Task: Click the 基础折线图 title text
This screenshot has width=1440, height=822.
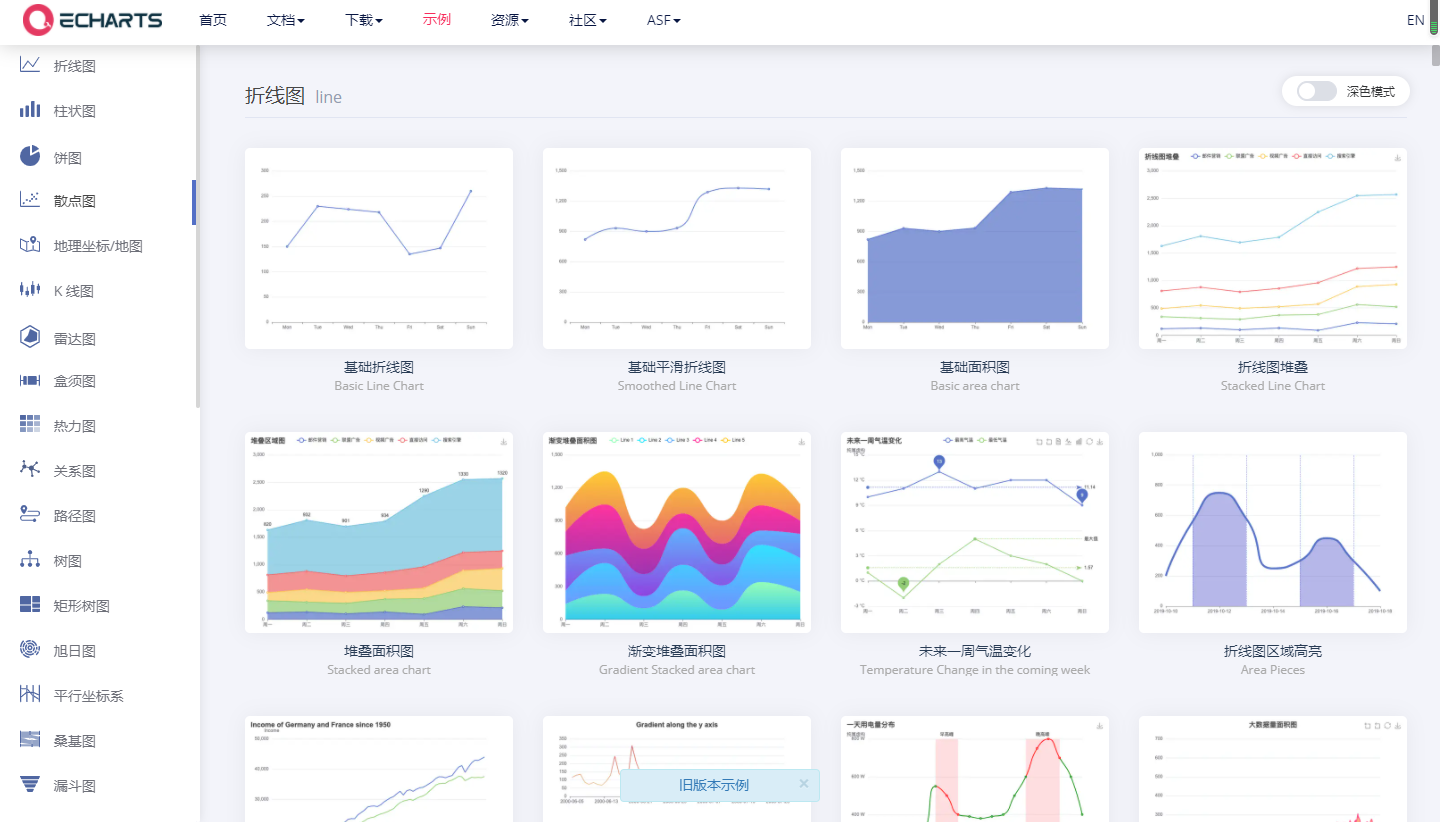Action: tap(379, 367)
